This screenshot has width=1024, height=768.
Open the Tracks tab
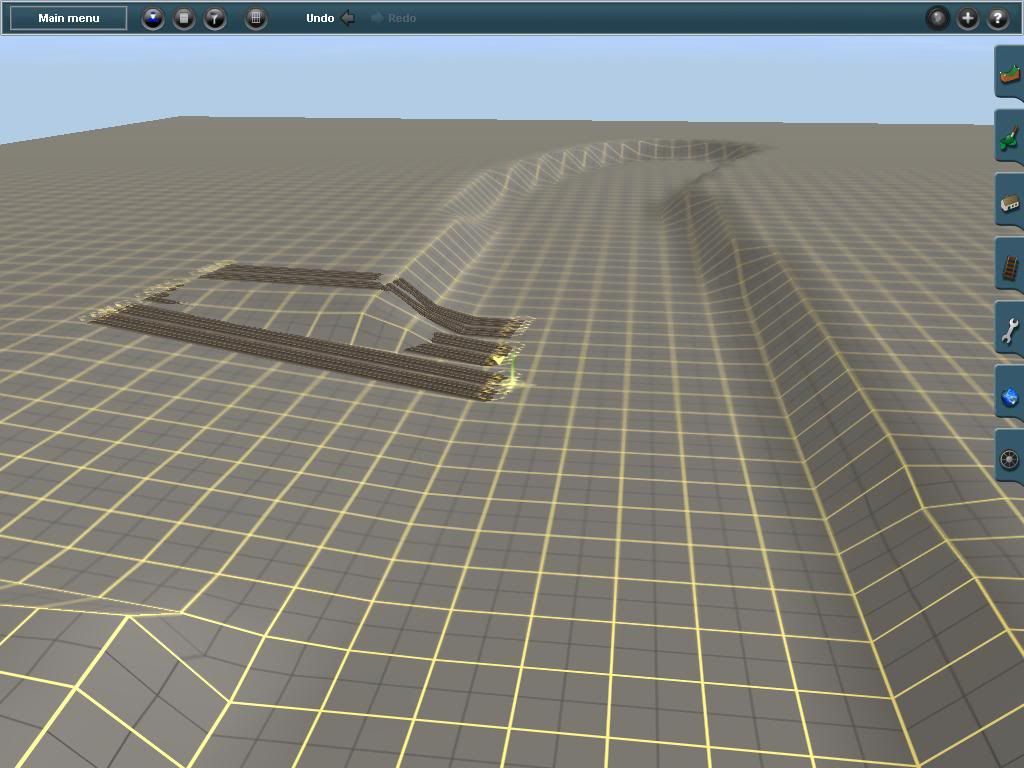coord(1010,265)
